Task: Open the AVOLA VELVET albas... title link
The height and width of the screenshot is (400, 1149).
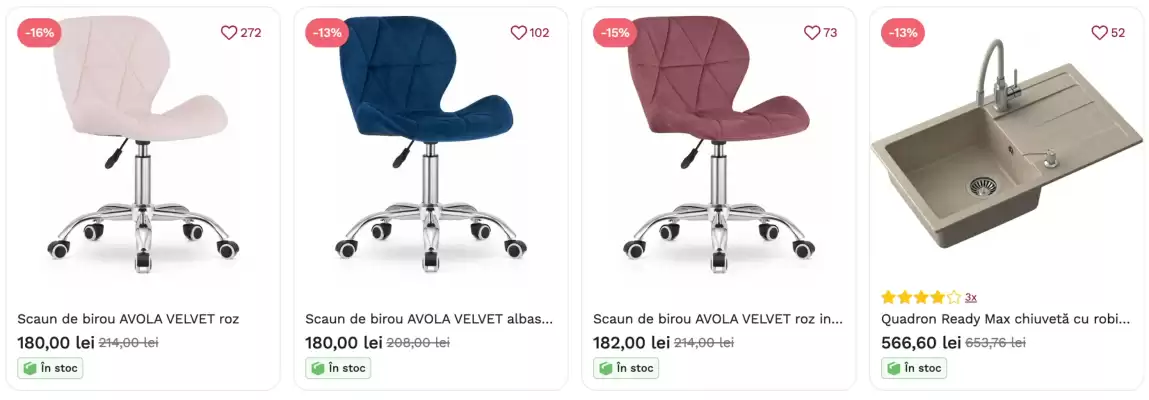Action: click(x=429, y=319)
